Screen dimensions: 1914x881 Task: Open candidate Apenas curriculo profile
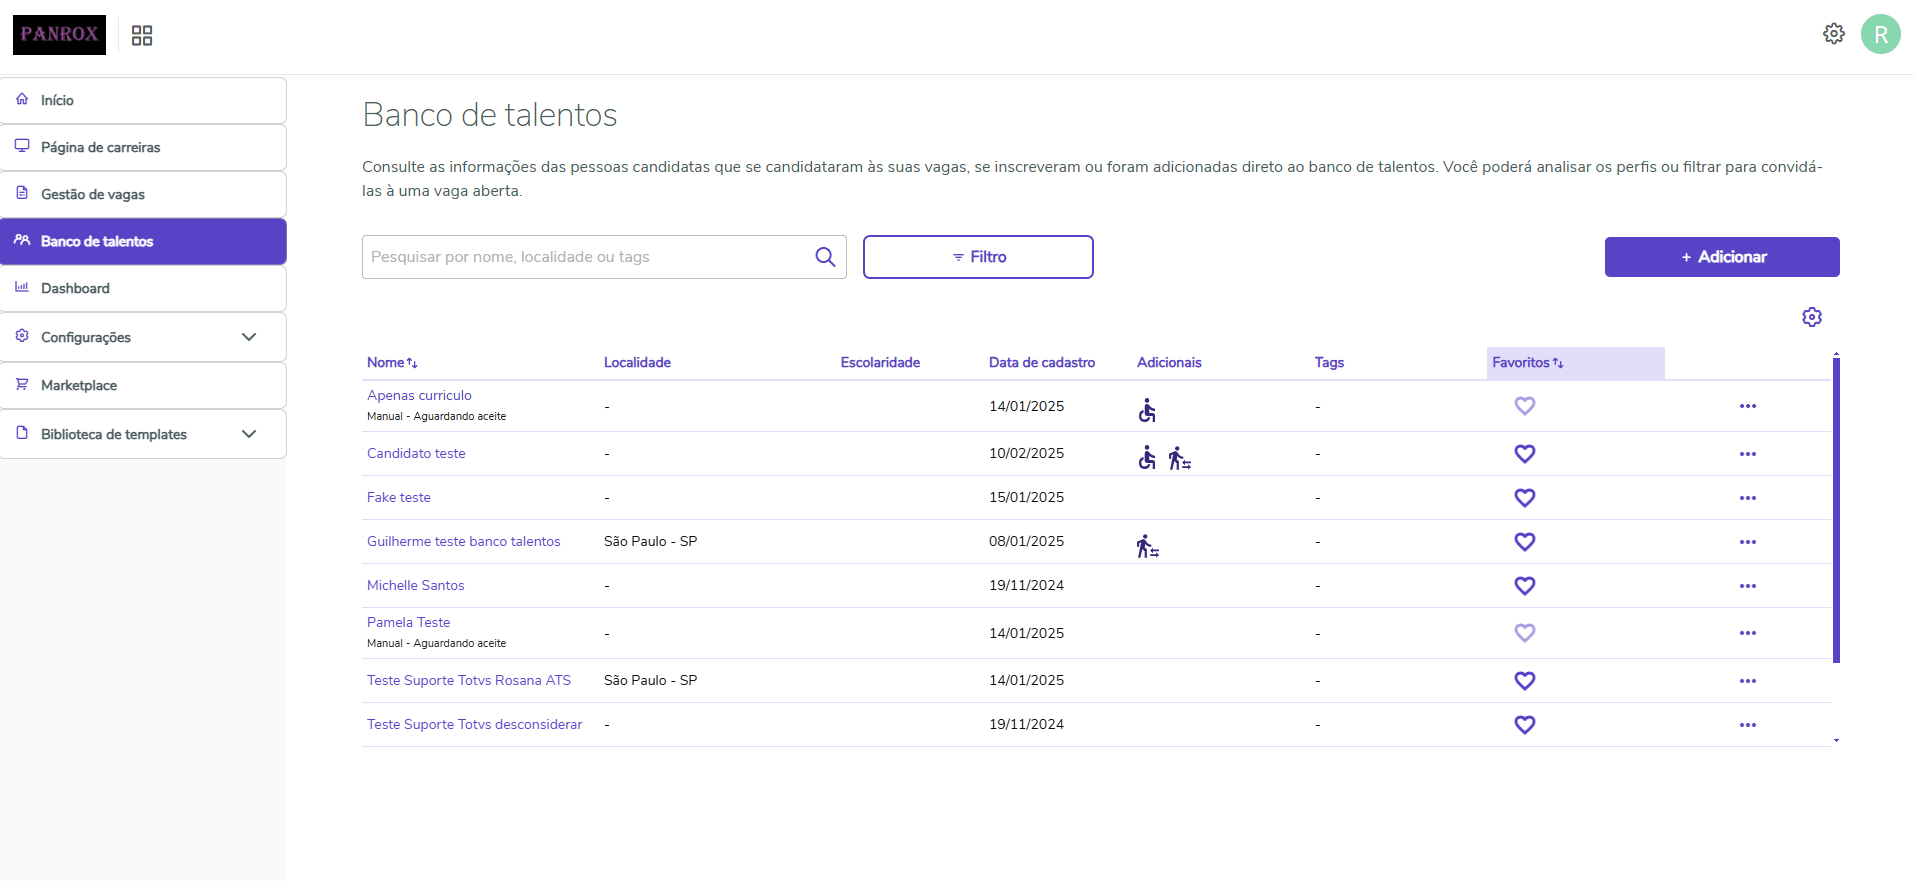[x=419, y=395]
